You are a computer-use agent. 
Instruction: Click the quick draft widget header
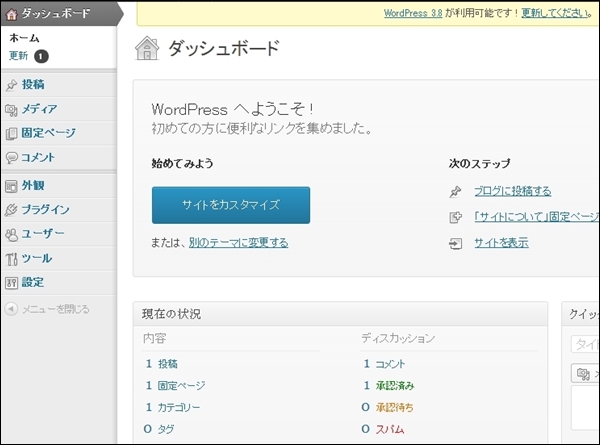[580, 314]
